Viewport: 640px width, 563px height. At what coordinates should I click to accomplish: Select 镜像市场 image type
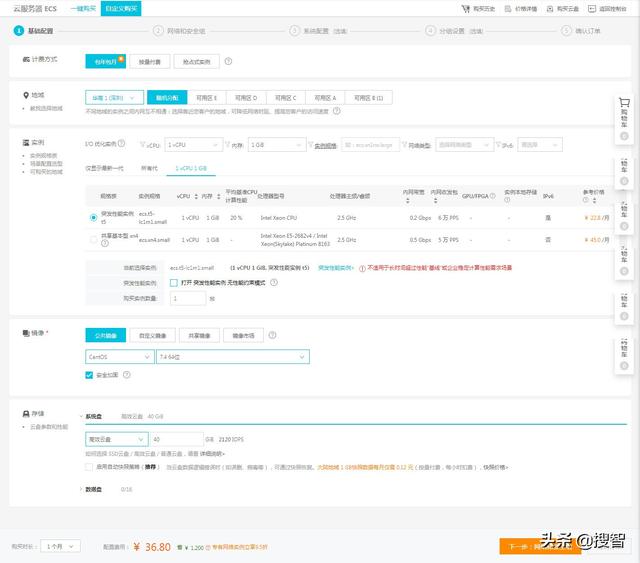[x=243, y=336]
